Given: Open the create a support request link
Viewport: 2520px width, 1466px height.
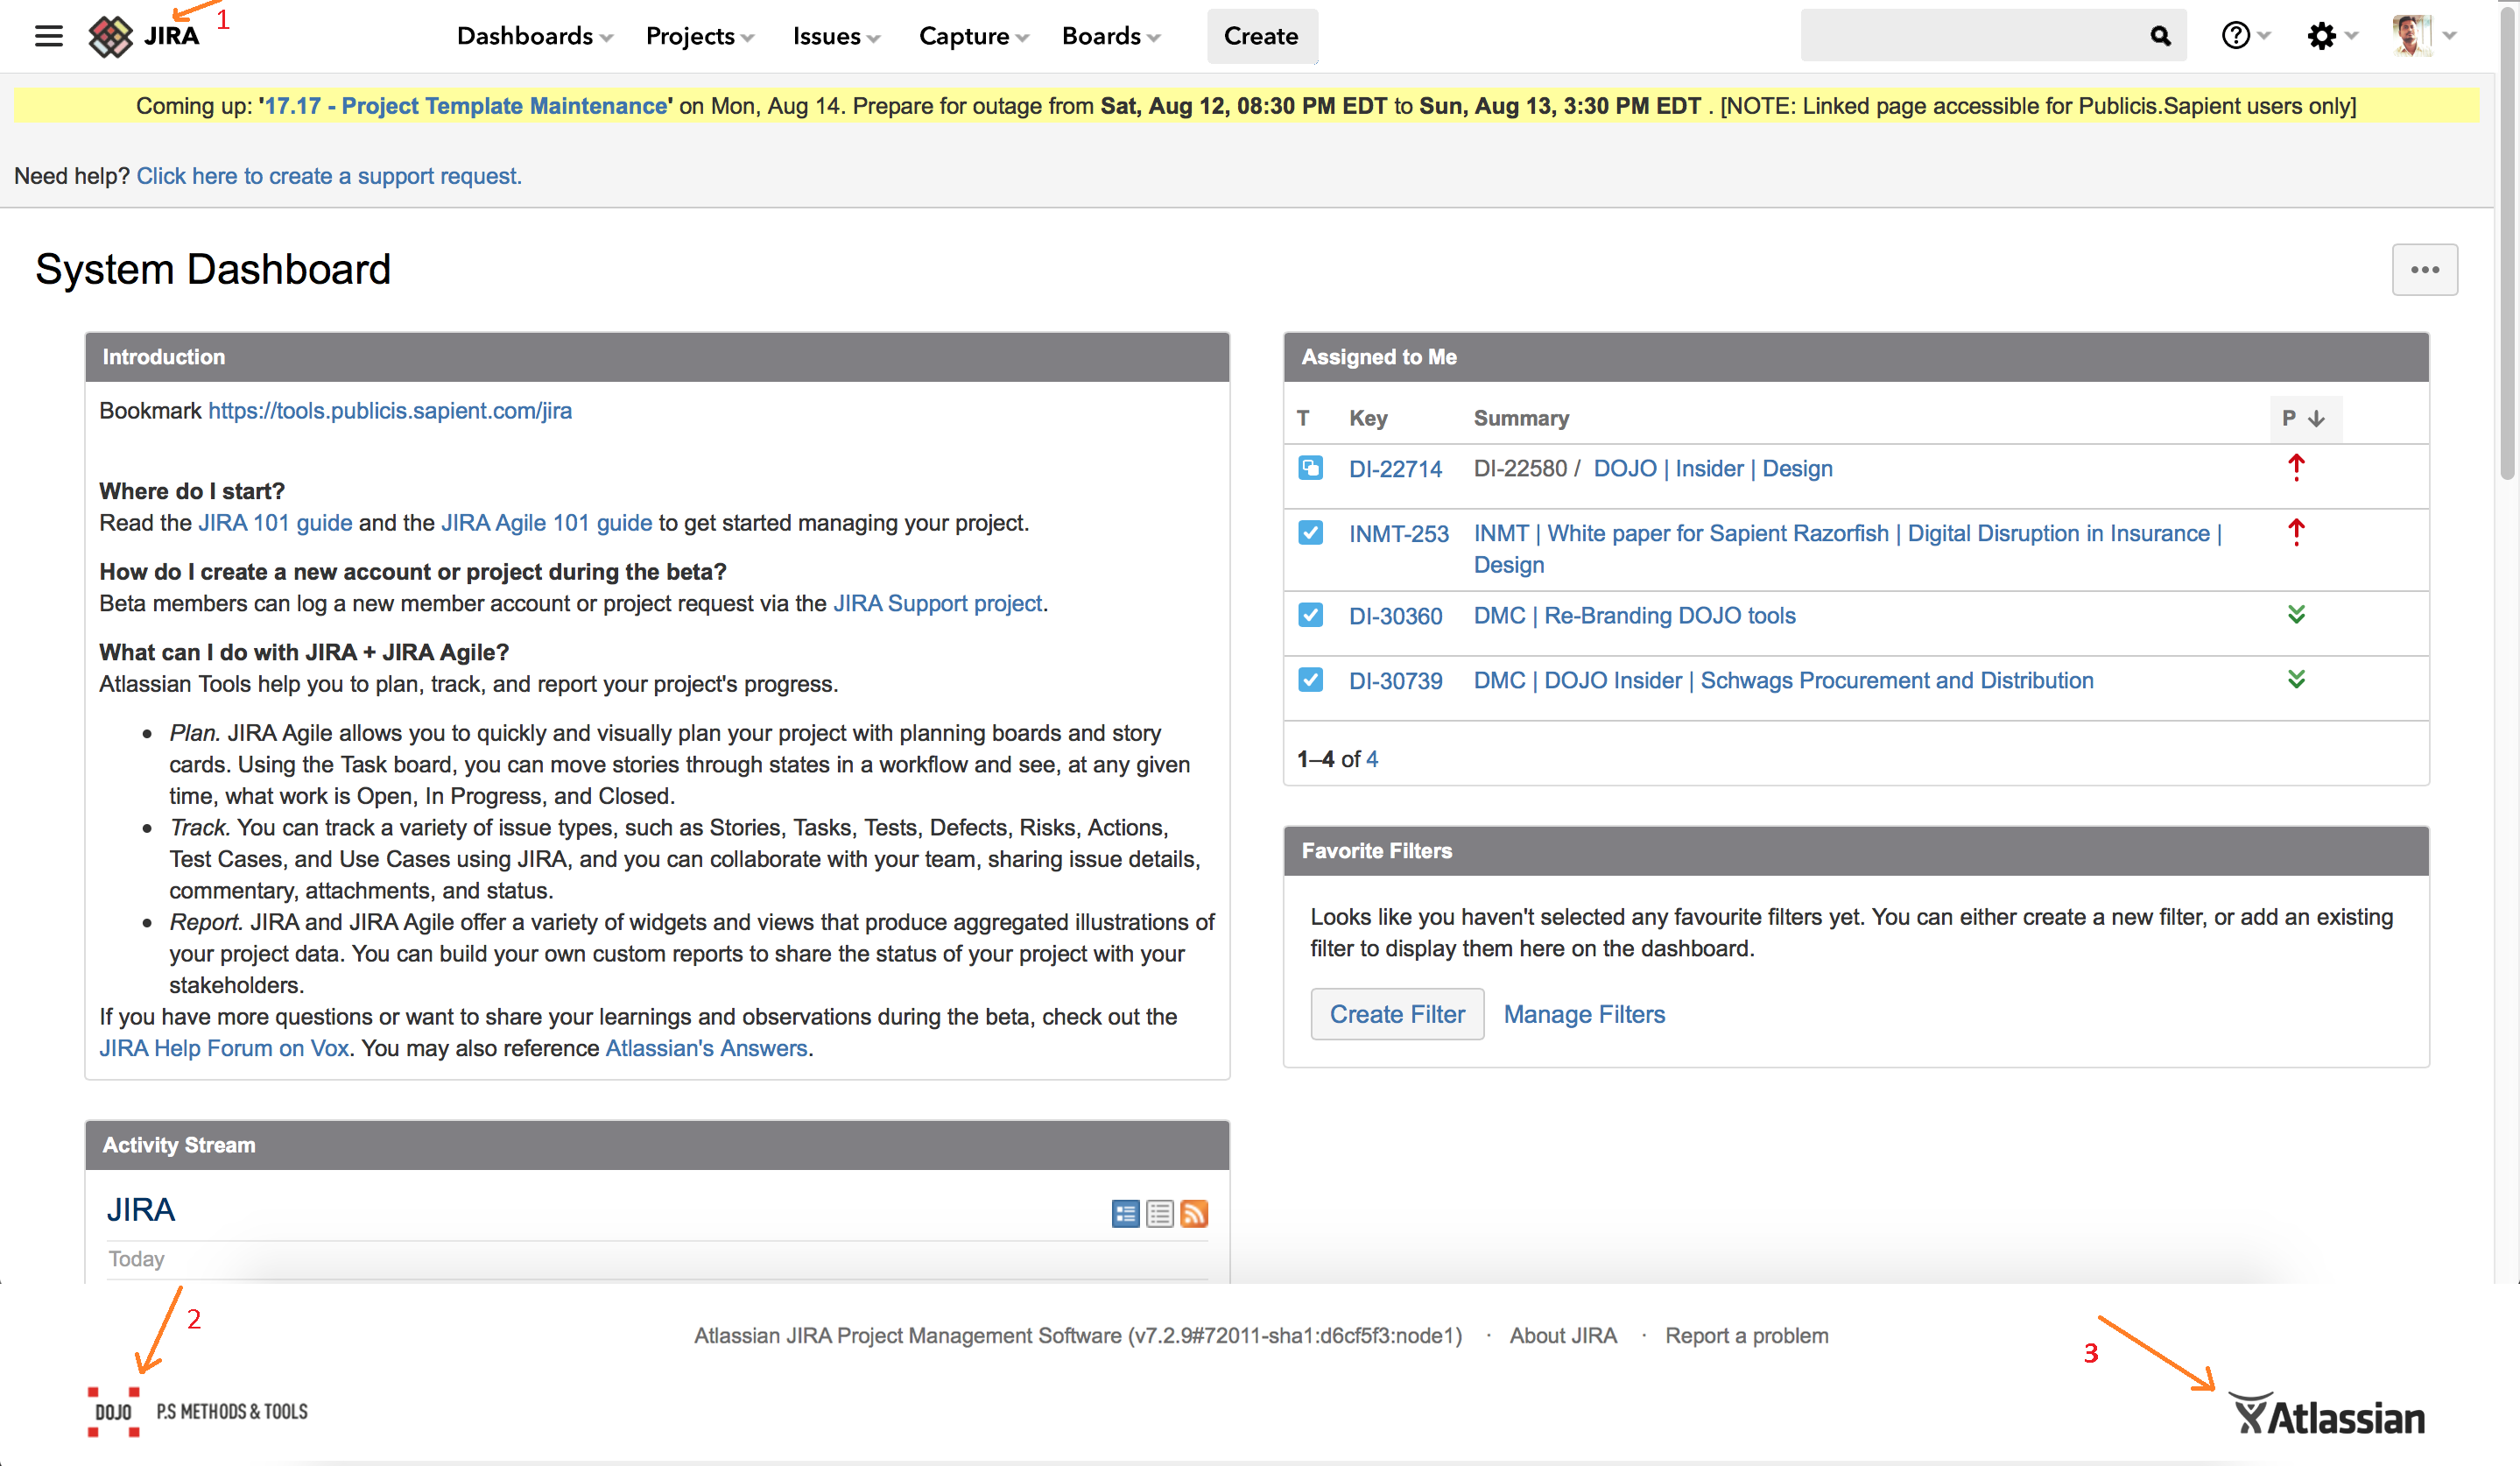Looking at the screenshot, I should pyautogui.click(x=329, y=176).
